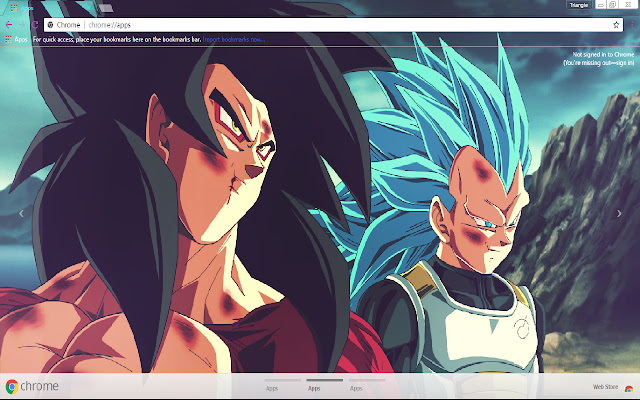This screenshot has height=400, width=640.
Task: Bookmark this page with the star
Action: 616,25
